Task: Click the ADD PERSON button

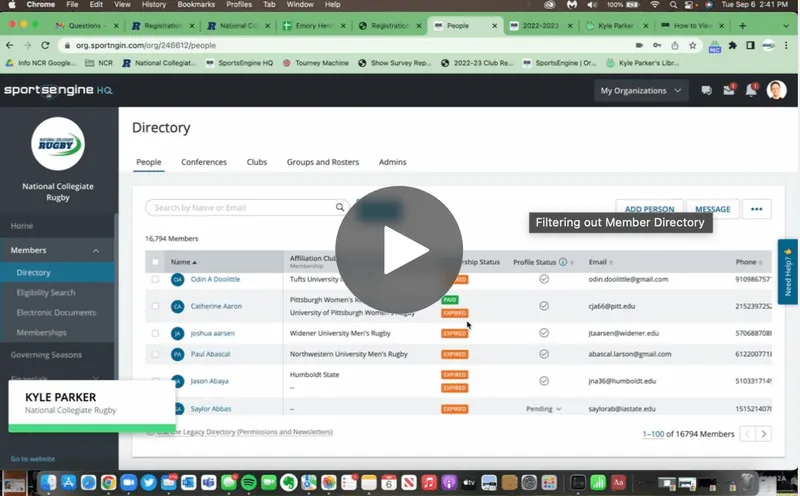Action: pyautogui.click(x=649, y=209)
